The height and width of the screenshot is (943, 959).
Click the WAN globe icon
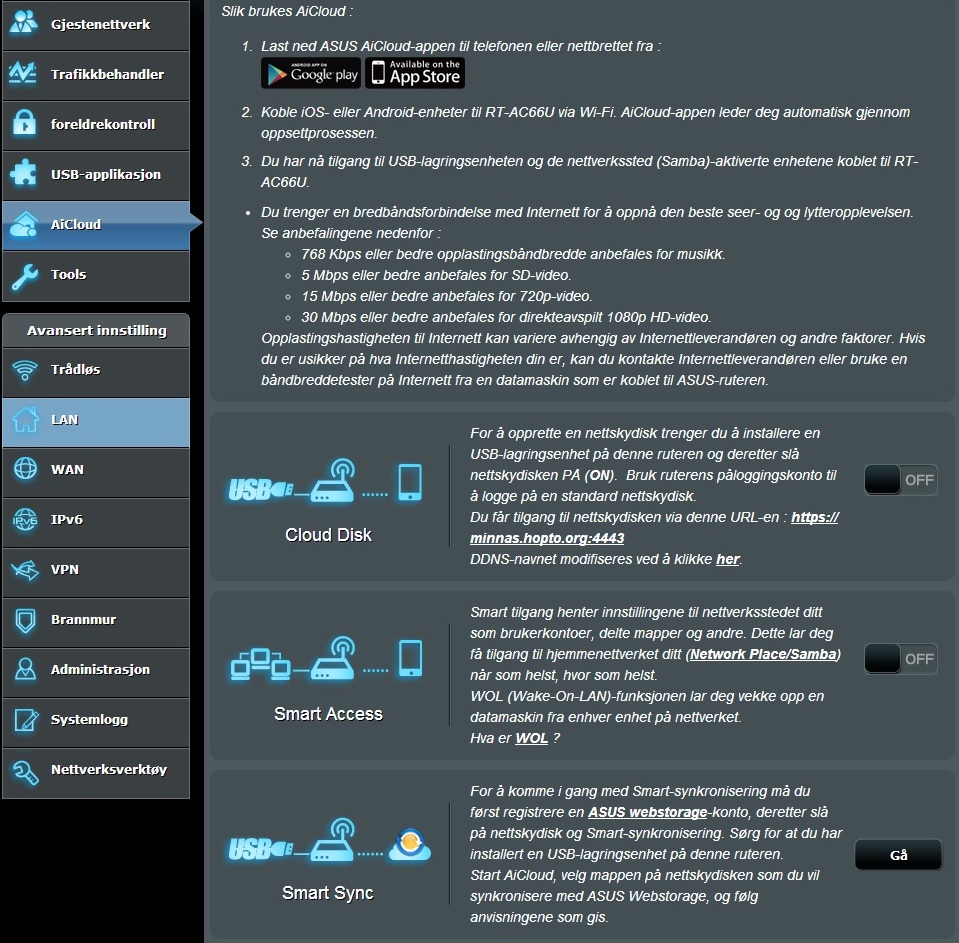pyautogui.click(x=25, y=468)
